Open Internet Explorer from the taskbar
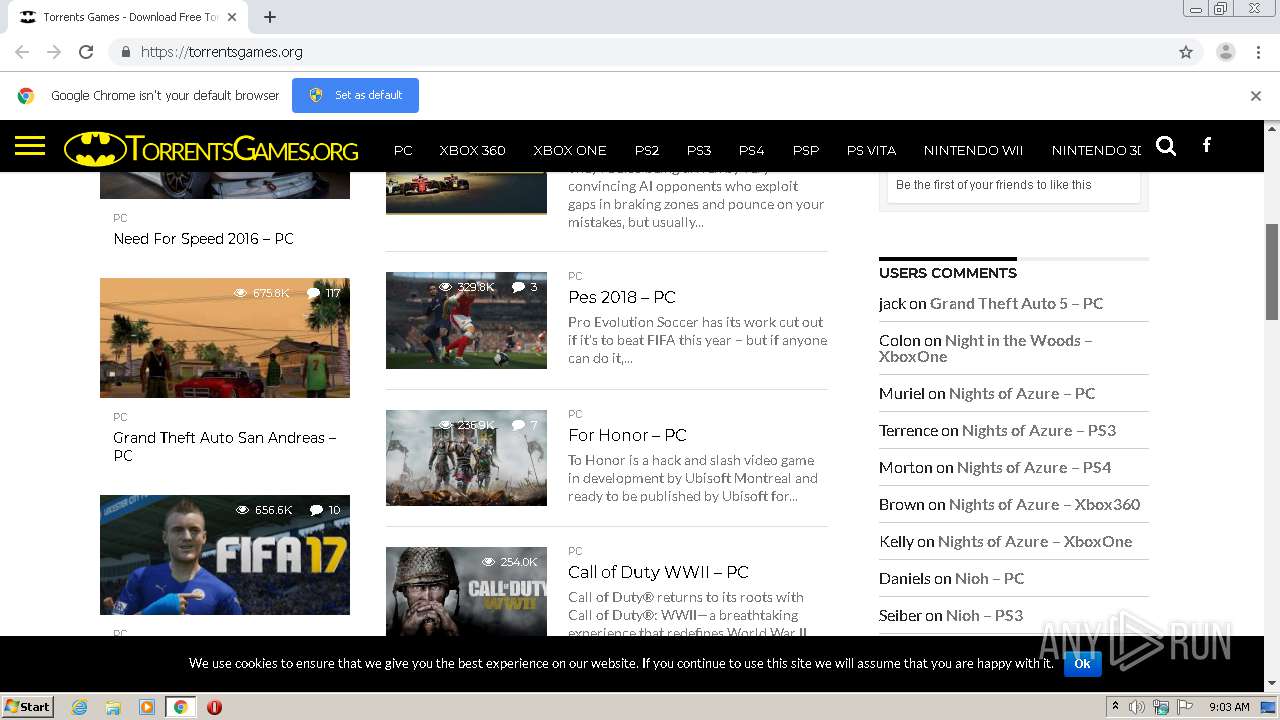The height and width of the screenshot is (720, 1280). (80, 707)
